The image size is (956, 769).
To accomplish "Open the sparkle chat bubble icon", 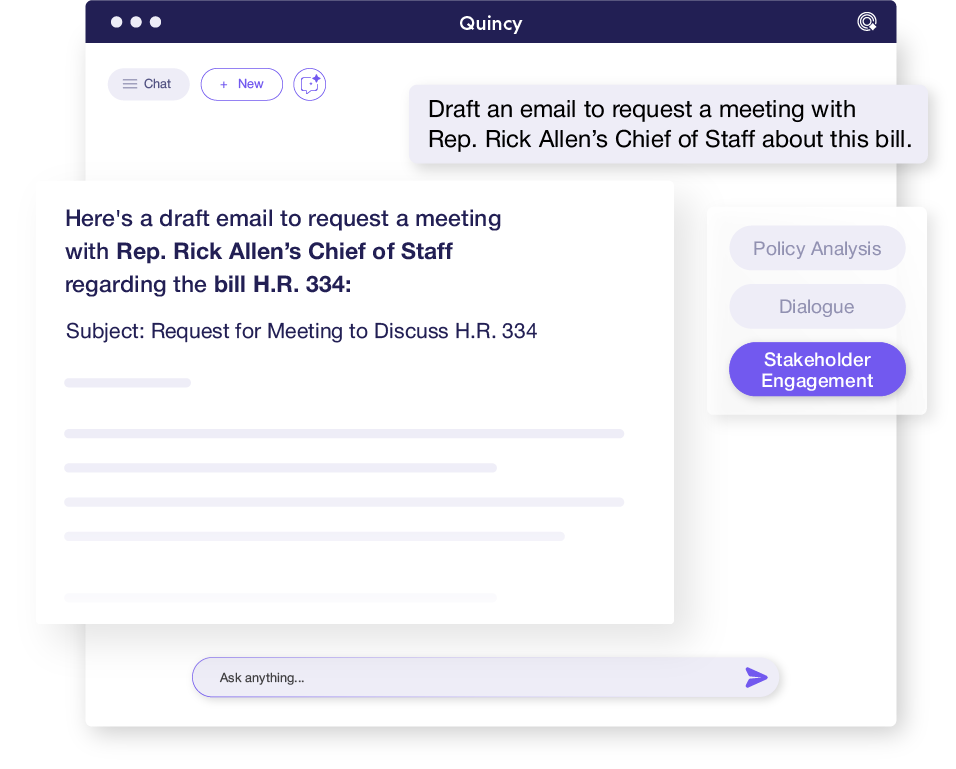I will (x=310, y=84).
